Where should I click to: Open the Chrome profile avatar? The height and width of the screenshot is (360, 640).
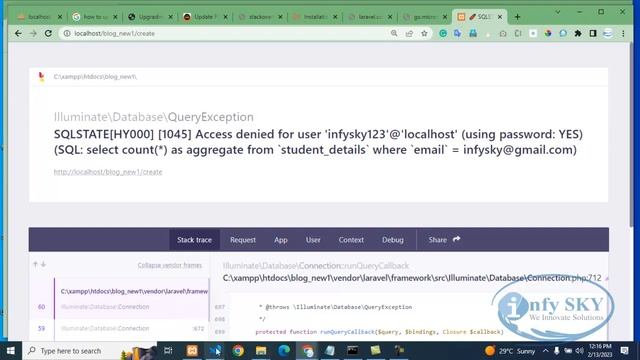point(608,33)
